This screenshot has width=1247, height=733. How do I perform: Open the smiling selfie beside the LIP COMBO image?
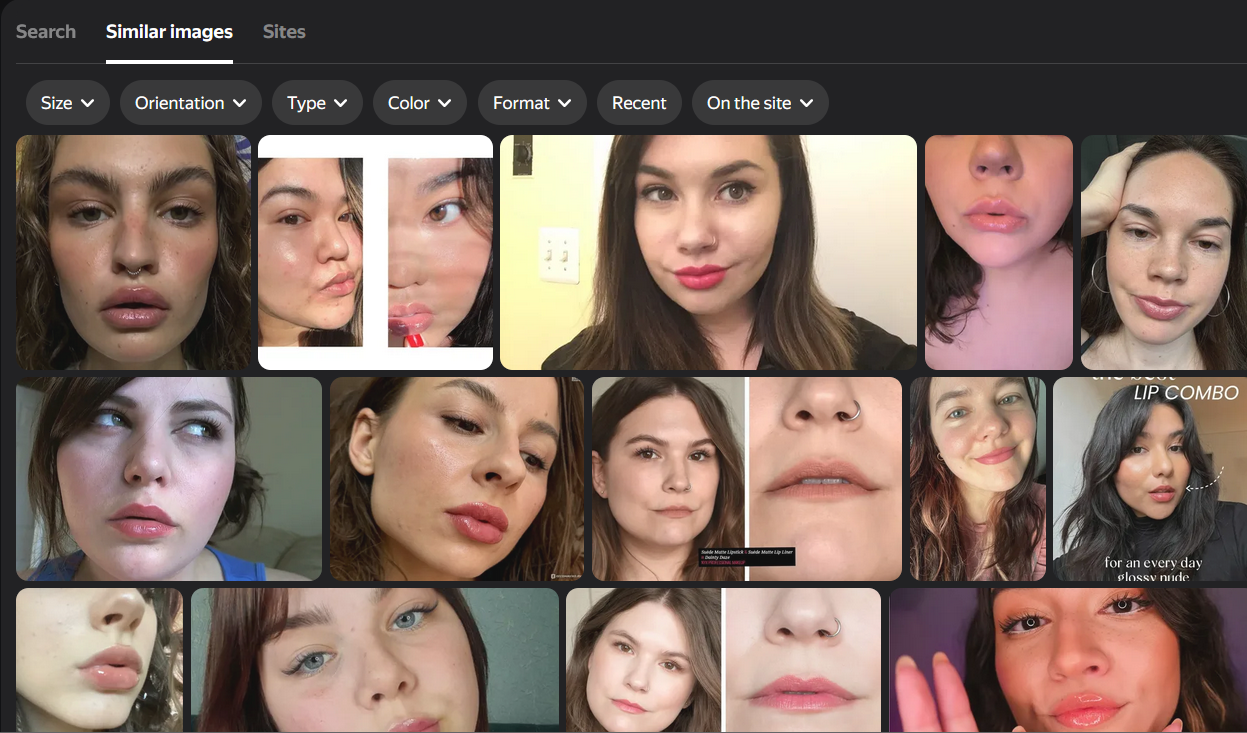click(x=978, y=479)
